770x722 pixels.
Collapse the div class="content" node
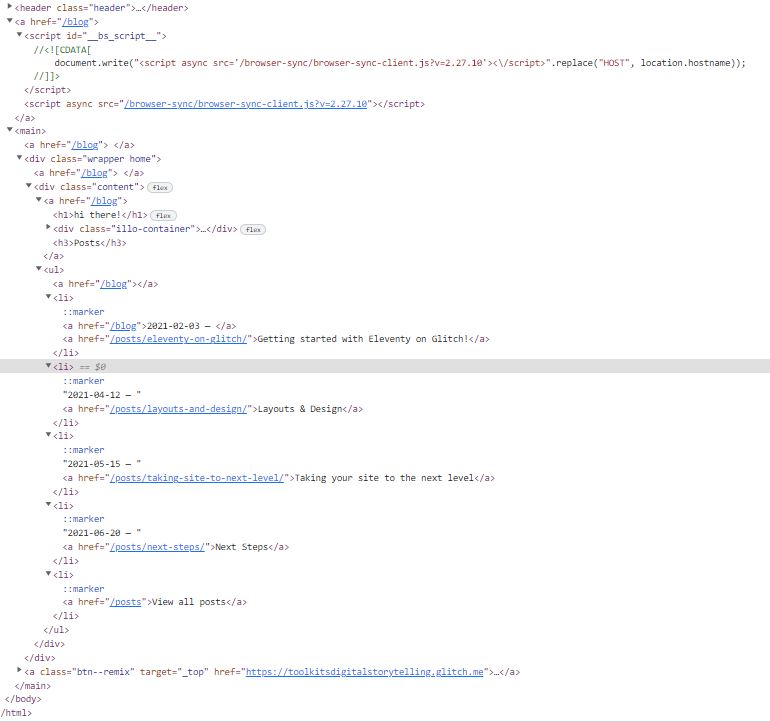[x=29, y=186]
